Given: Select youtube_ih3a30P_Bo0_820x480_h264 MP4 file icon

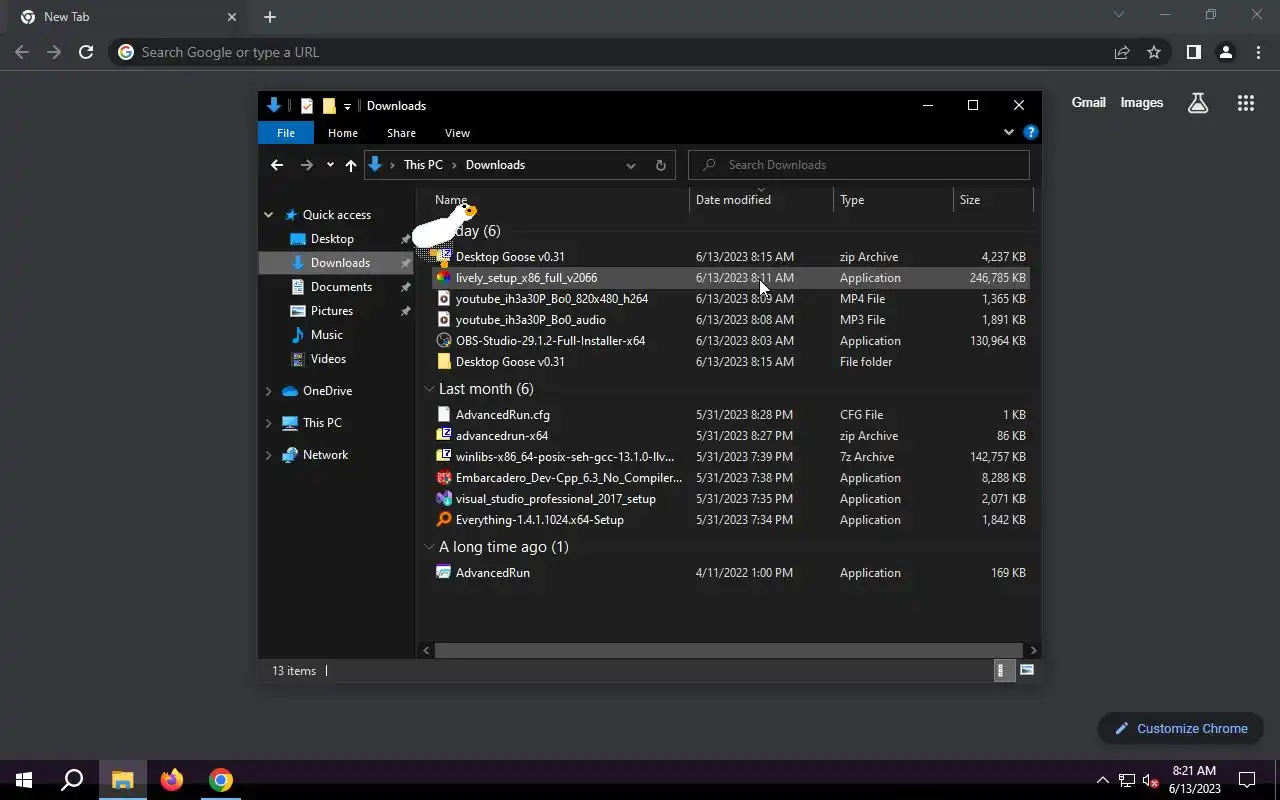Looking at the screenshot, I should [x=444, y=299].
